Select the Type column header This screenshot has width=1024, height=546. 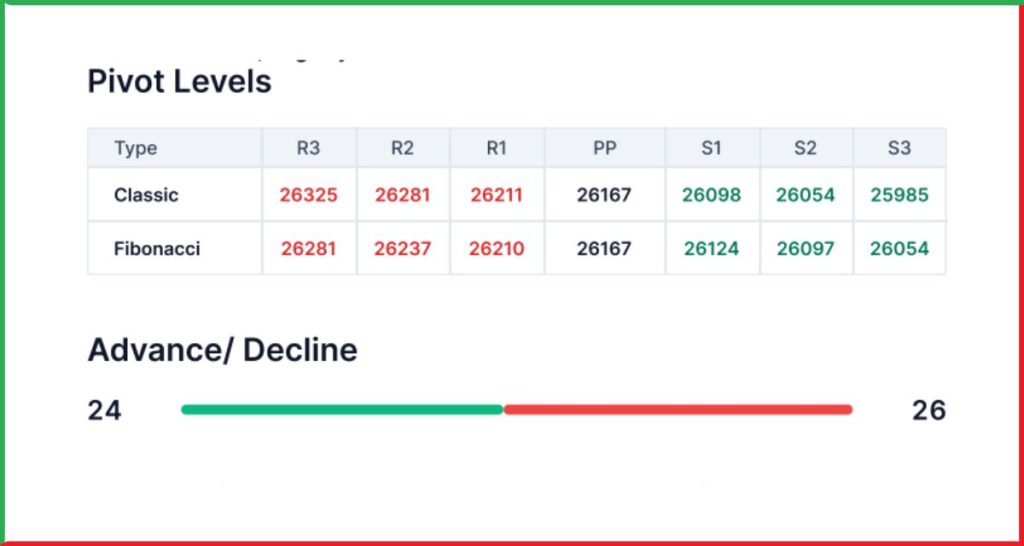click(x=135, y=148)
